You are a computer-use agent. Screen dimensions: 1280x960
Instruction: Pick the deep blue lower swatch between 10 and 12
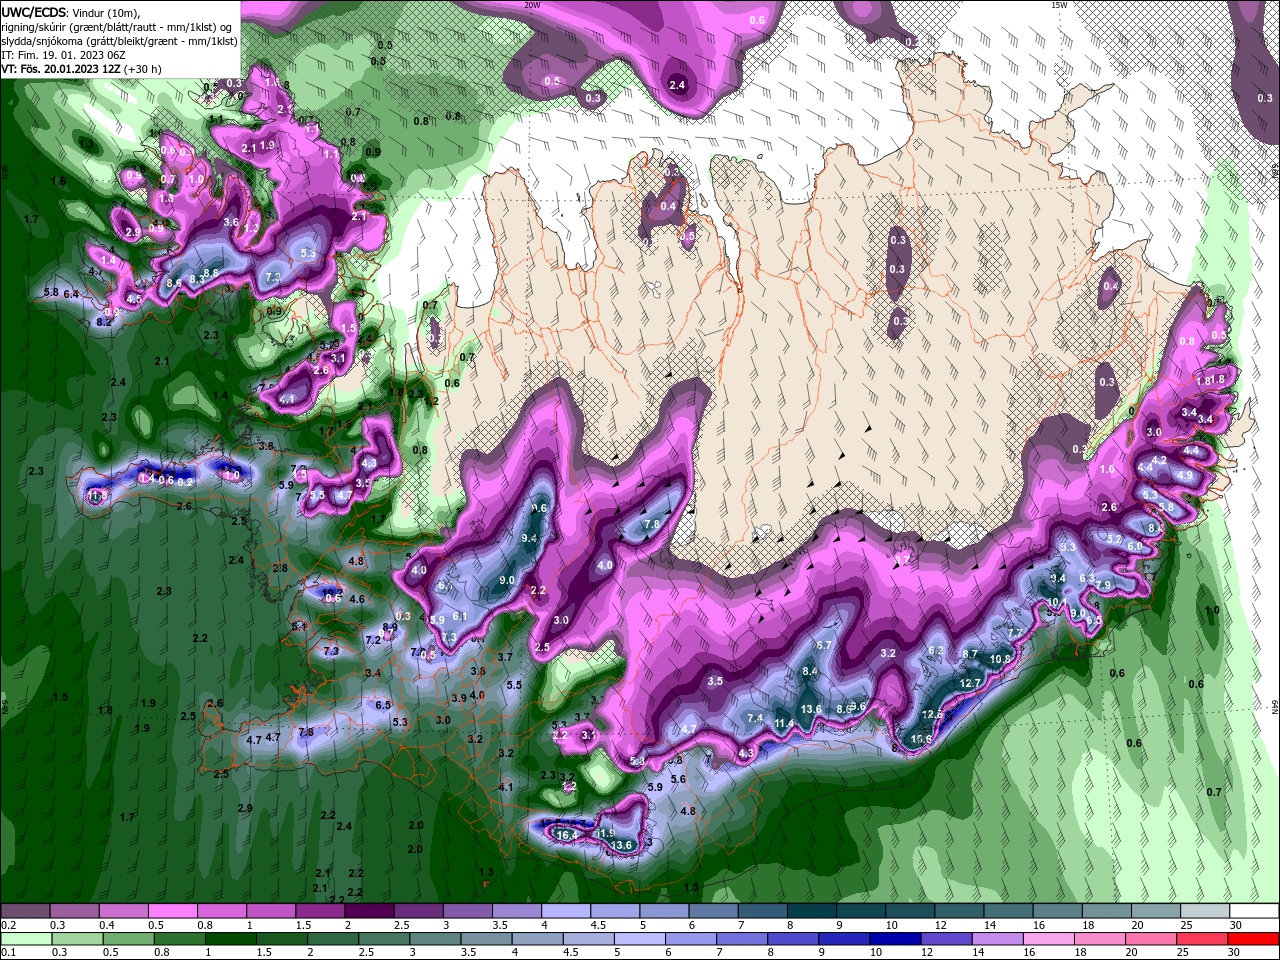(895, 939)
